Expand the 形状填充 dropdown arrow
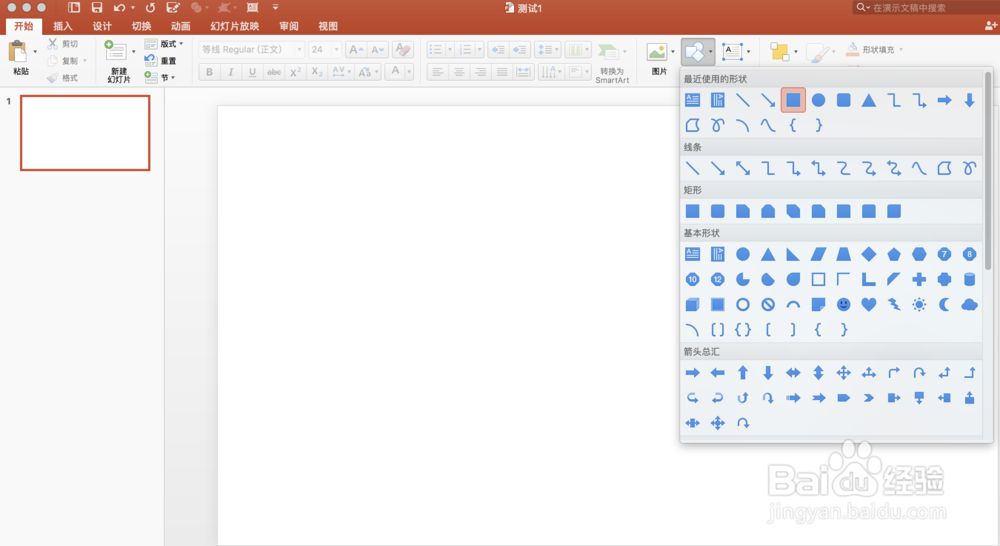 pos(901,49)
